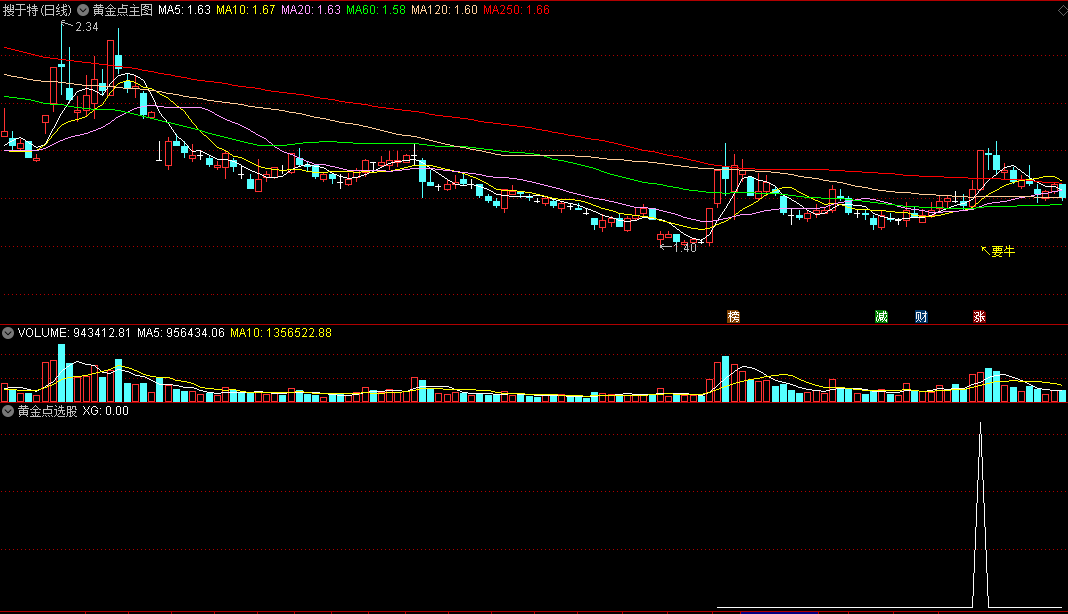Select the MA5: 1.63 price label
This screenshot has width=1068, height=614.
(x=185, y=10)
